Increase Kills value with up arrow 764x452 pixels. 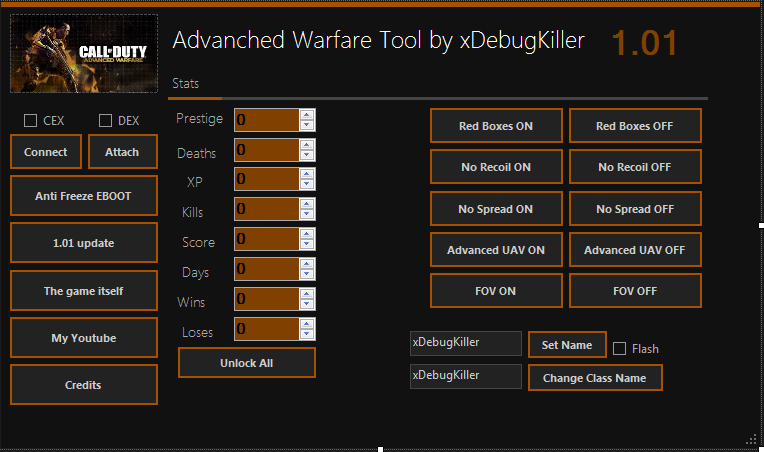306,205
